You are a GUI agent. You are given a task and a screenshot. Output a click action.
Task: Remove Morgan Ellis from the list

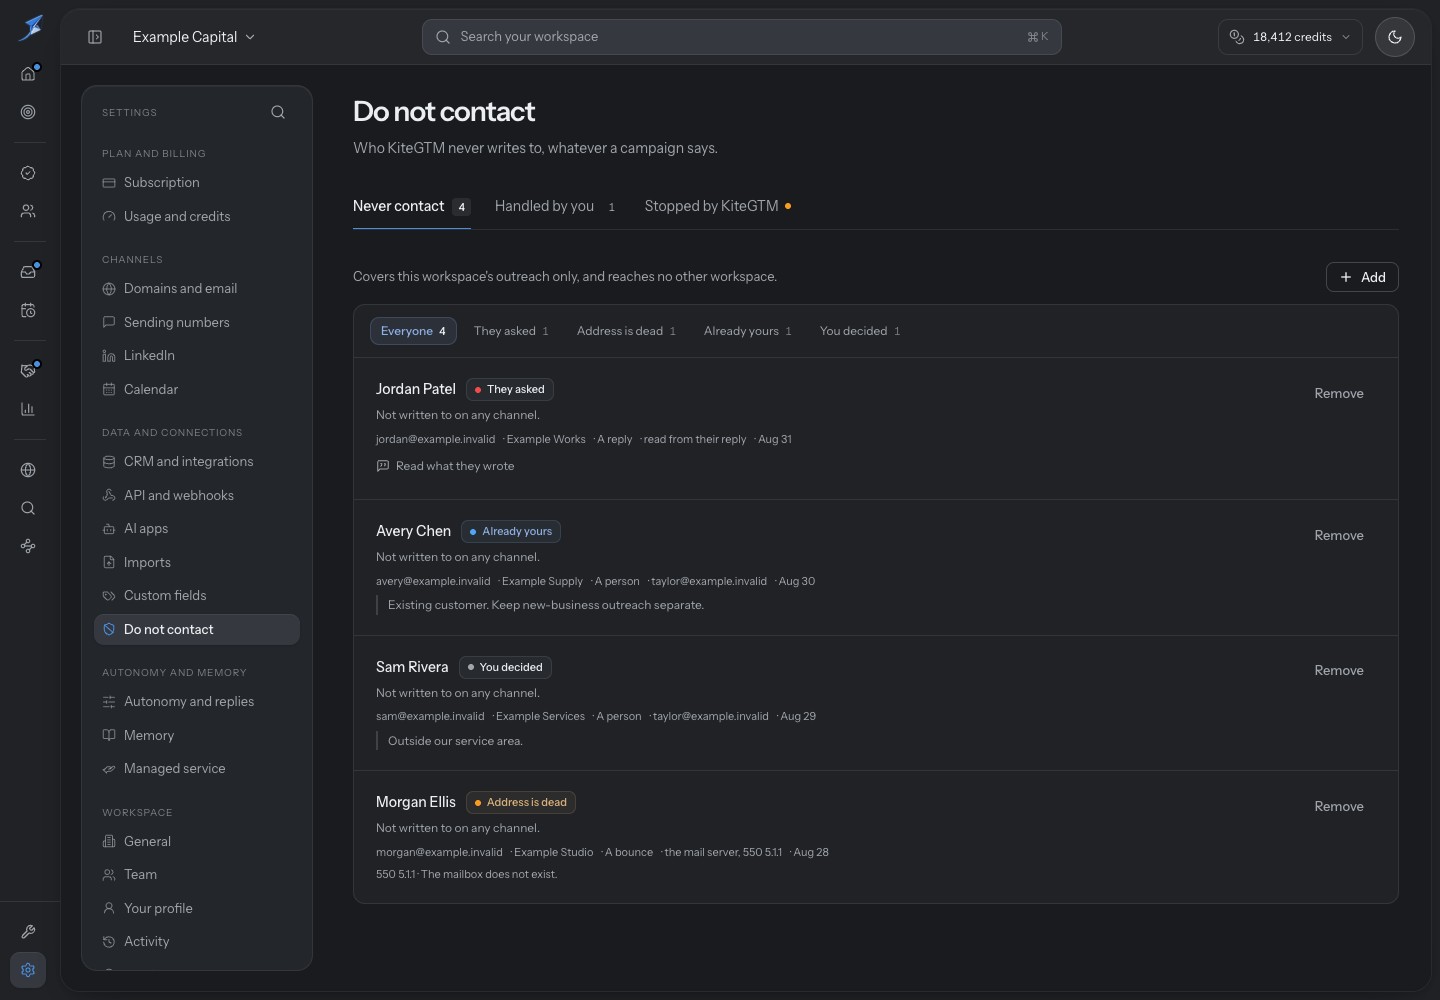click(x=1339, y=807)
